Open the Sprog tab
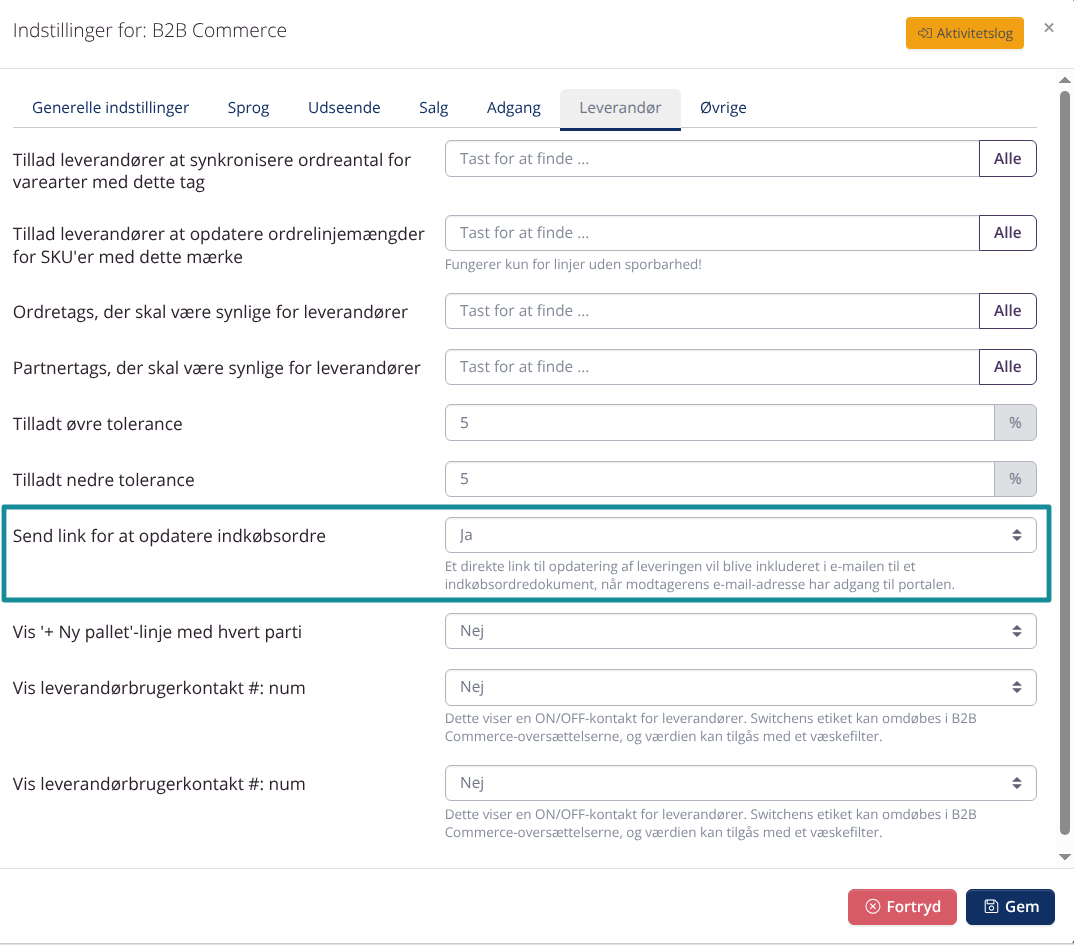1074x945 pixels. coord(248,108)
